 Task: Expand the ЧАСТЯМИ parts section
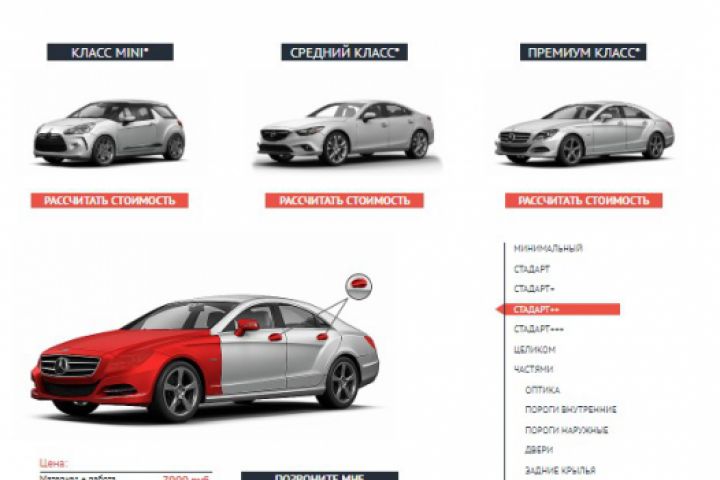533,369
